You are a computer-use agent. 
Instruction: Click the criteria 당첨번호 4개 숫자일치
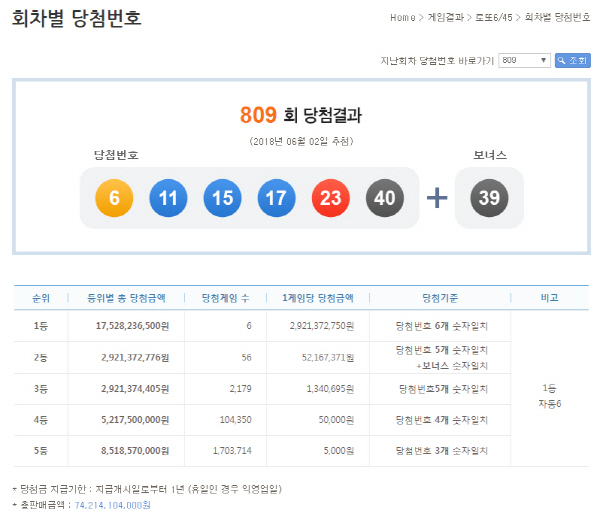click(442, 420)
